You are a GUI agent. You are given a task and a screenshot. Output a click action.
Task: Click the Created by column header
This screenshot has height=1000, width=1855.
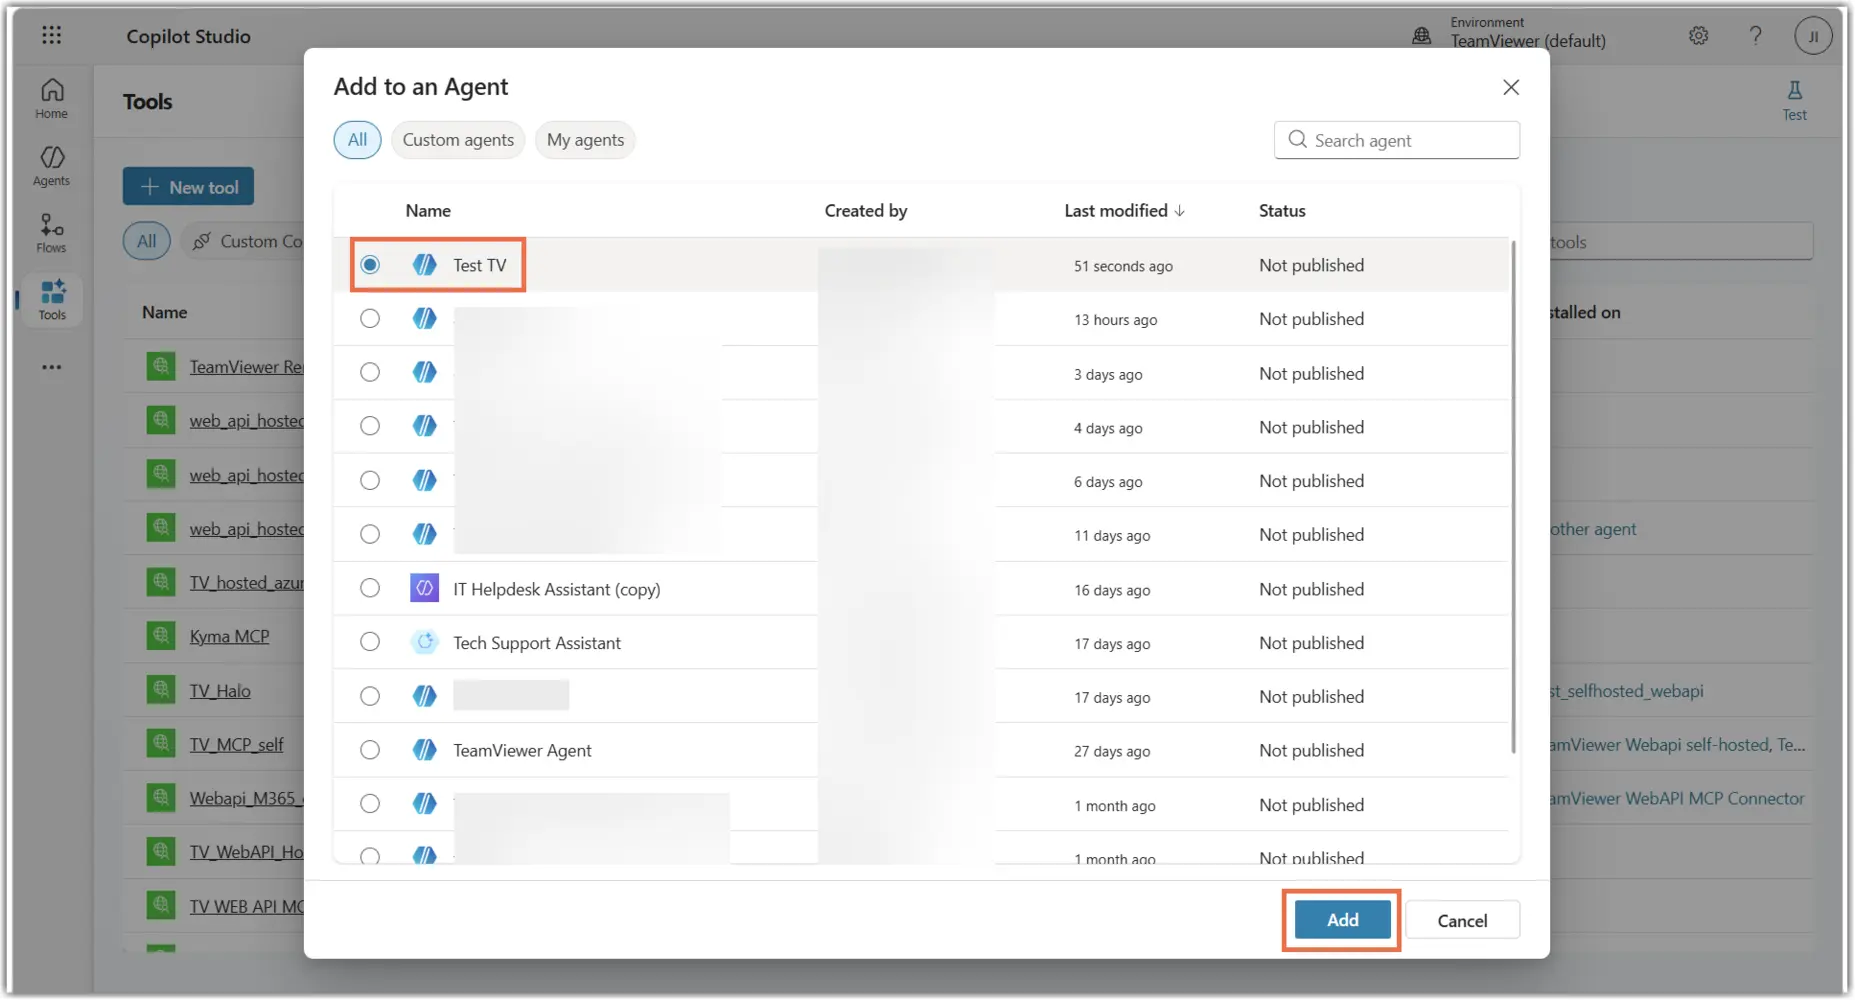866,210
